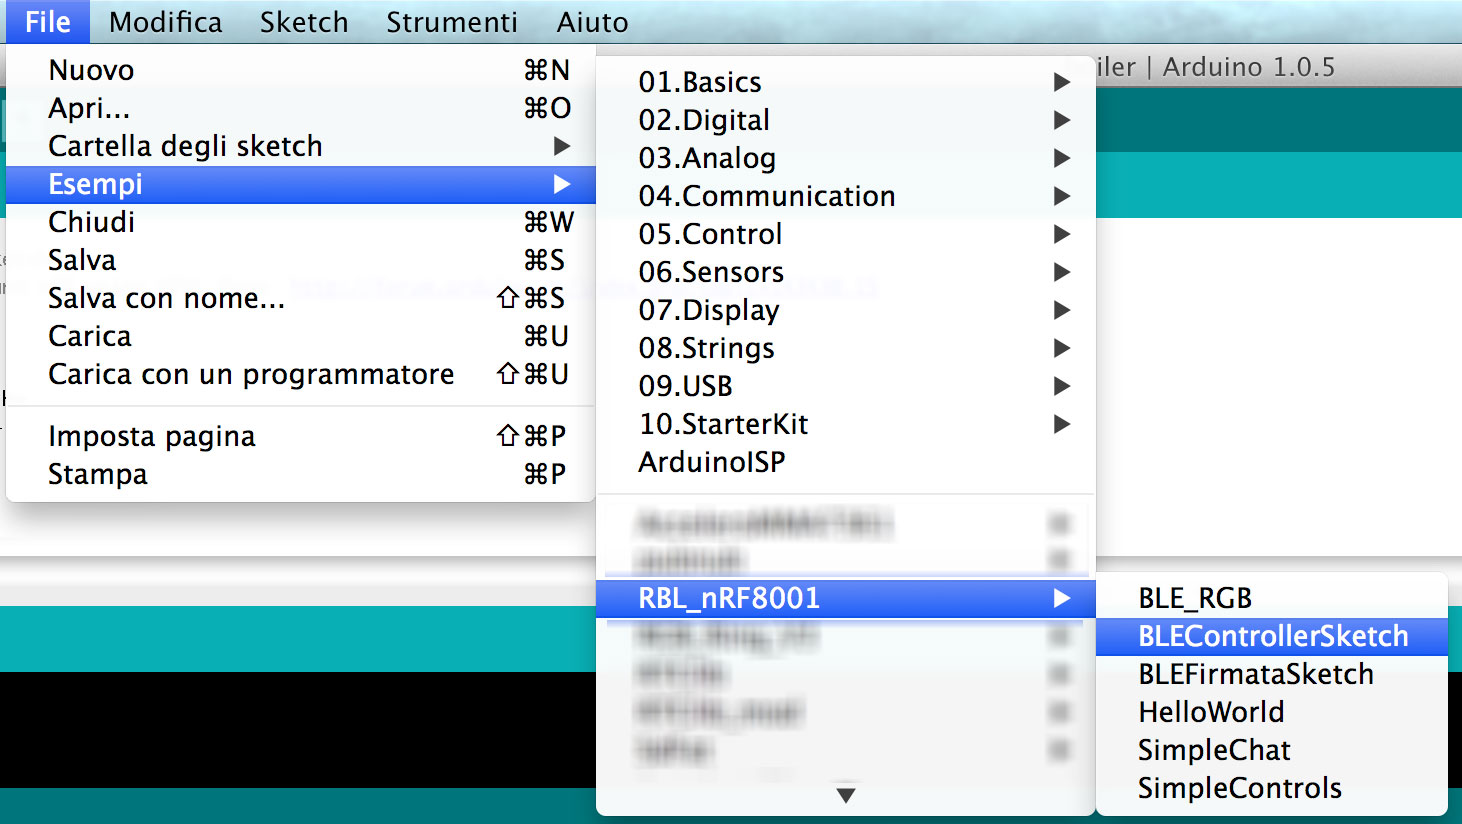
Task: Open the SimpleChat example
Action: (x=1214, y=751)
